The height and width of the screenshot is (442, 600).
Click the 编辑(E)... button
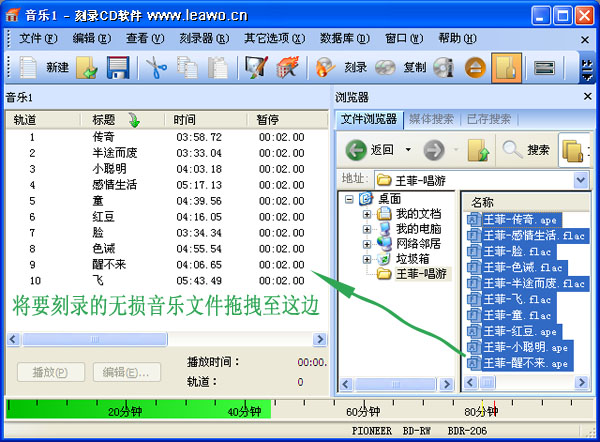click(127, 372)
